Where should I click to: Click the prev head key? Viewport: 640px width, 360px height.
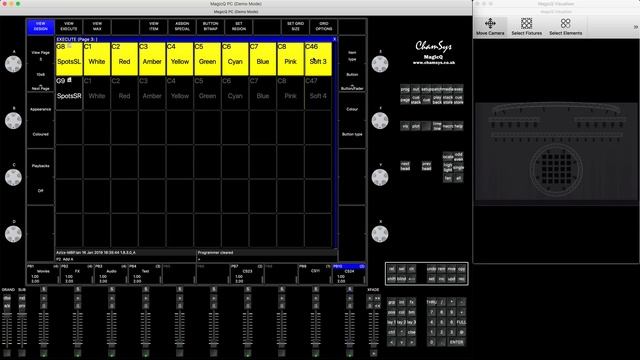click(x=426, y=166)
